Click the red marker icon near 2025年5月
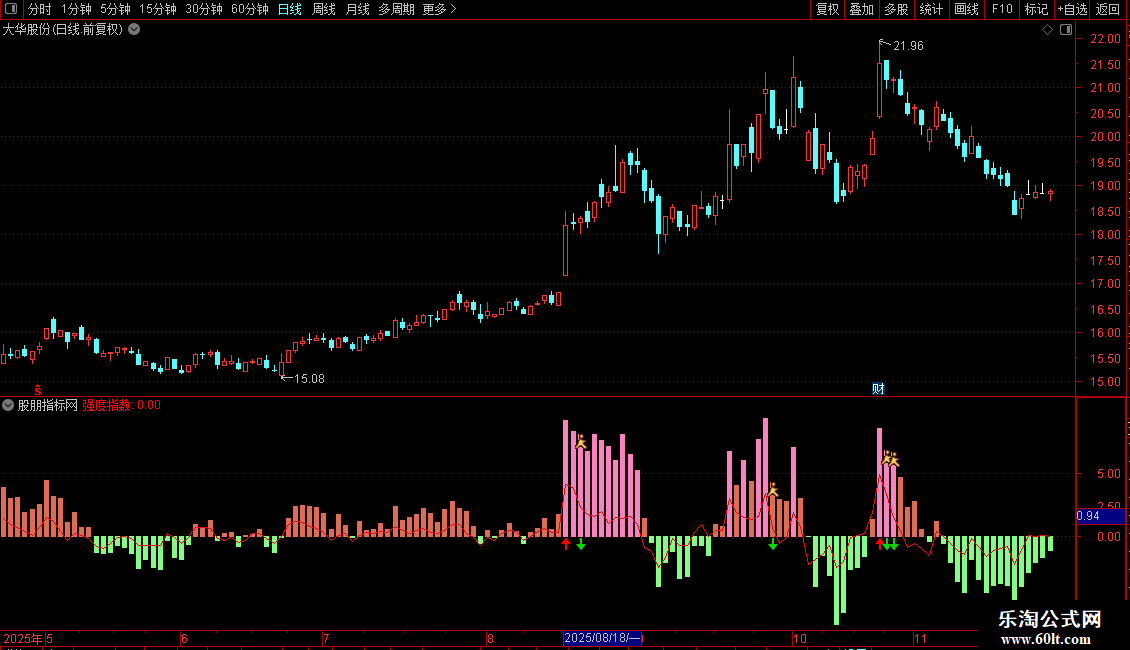This screenshot has height=650, width=1130. tap(38, 389)
